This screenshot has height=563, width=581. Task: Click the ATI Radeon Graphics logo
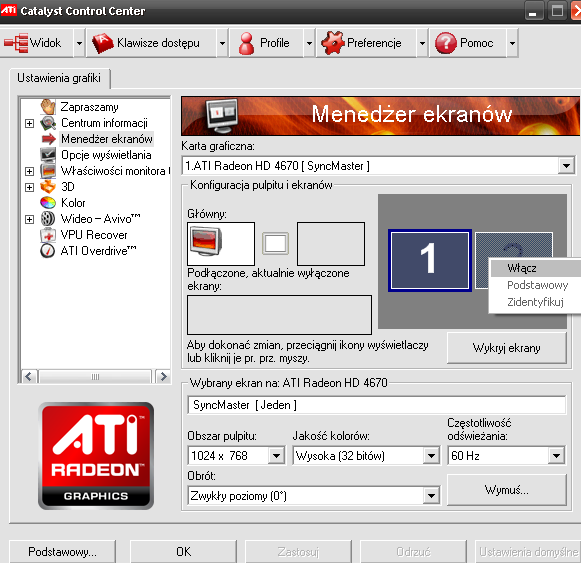[x=96, y=456]
